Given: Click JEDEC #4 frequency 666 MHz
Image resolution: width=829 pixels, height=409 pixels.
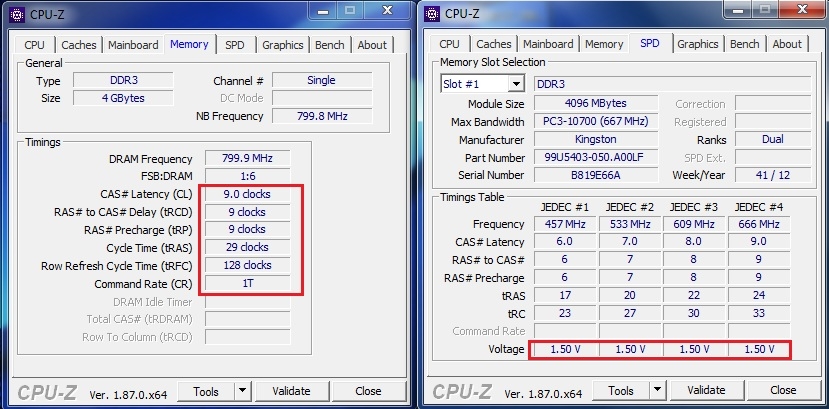Looking at the screenshot, I should (759, 224).
